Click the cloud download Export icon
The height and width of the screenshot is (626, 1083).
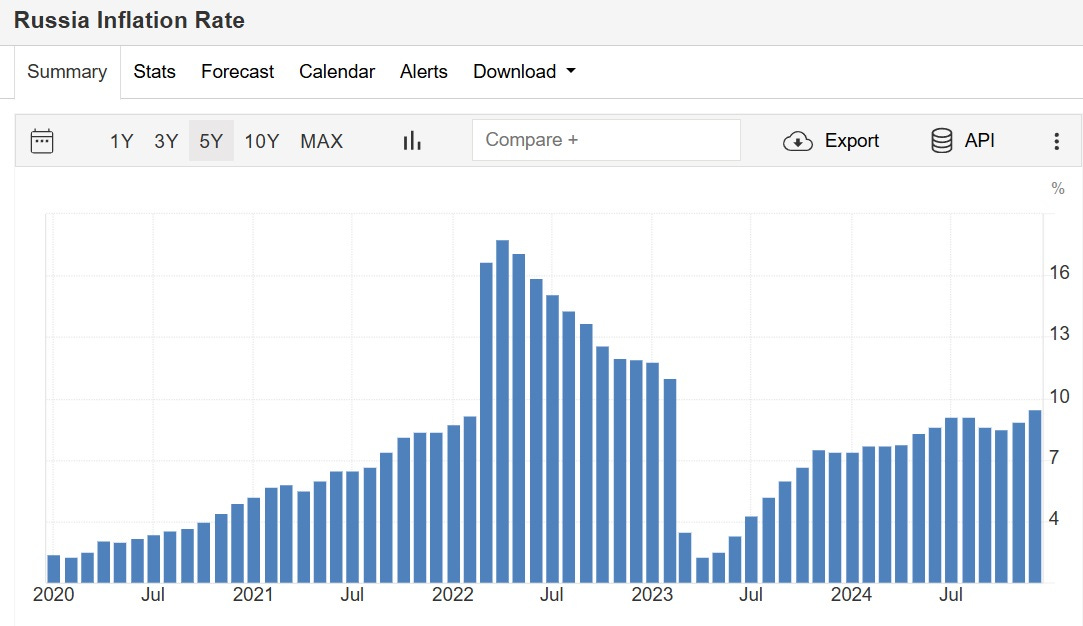click(x=797, y=141)
